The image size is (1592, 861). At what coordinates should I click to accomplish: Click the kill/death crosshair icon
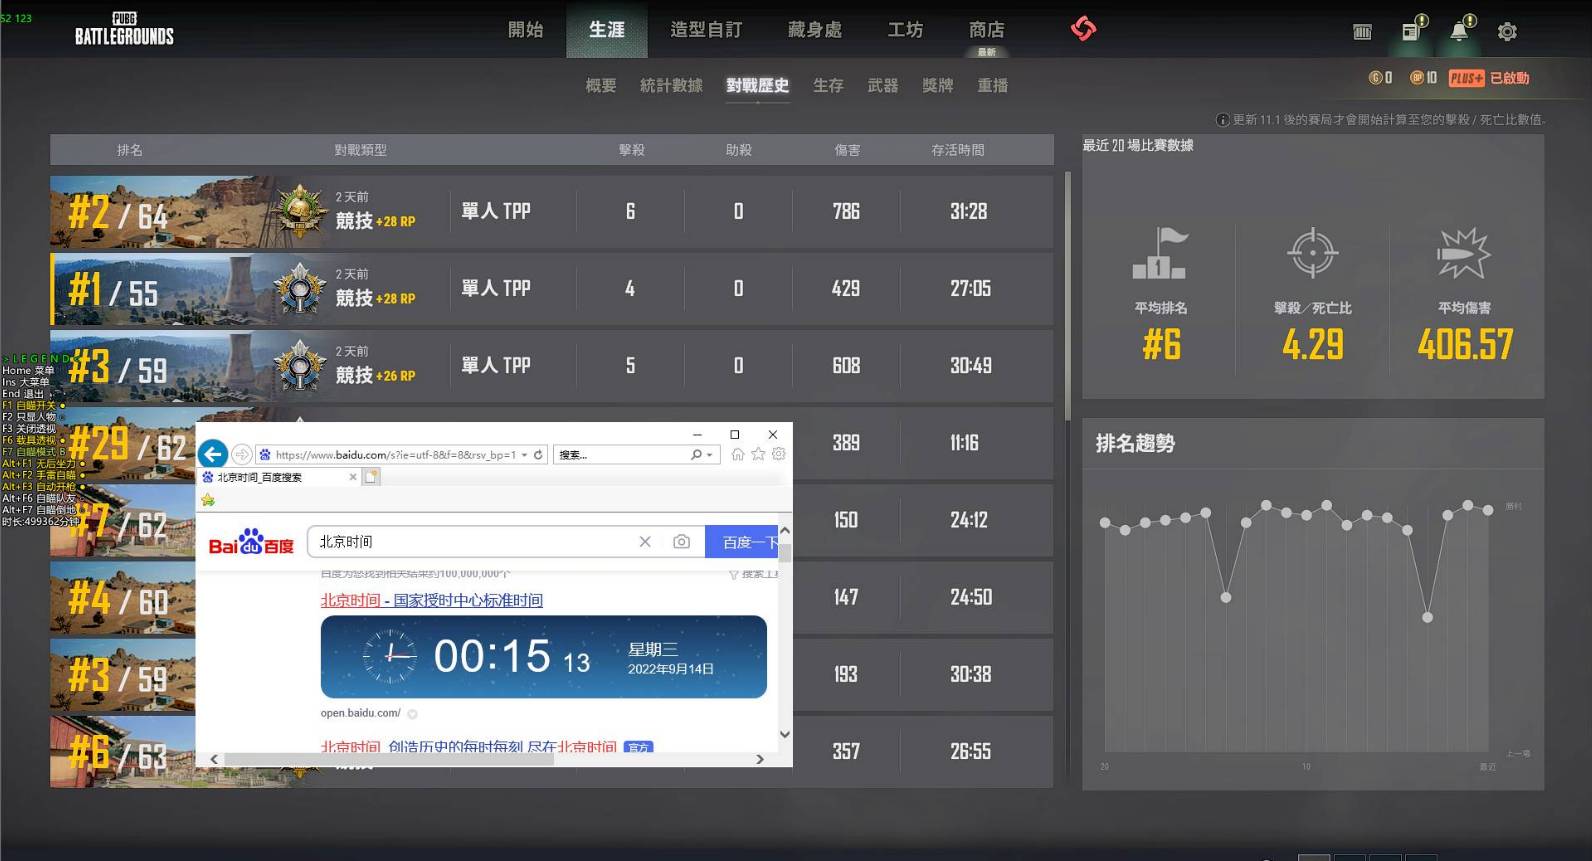click(1312, 252)
